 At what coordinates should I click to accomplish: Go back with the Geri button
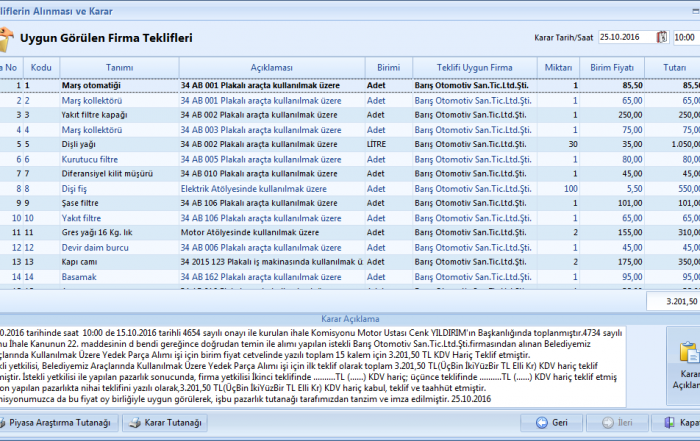[552, 423]
